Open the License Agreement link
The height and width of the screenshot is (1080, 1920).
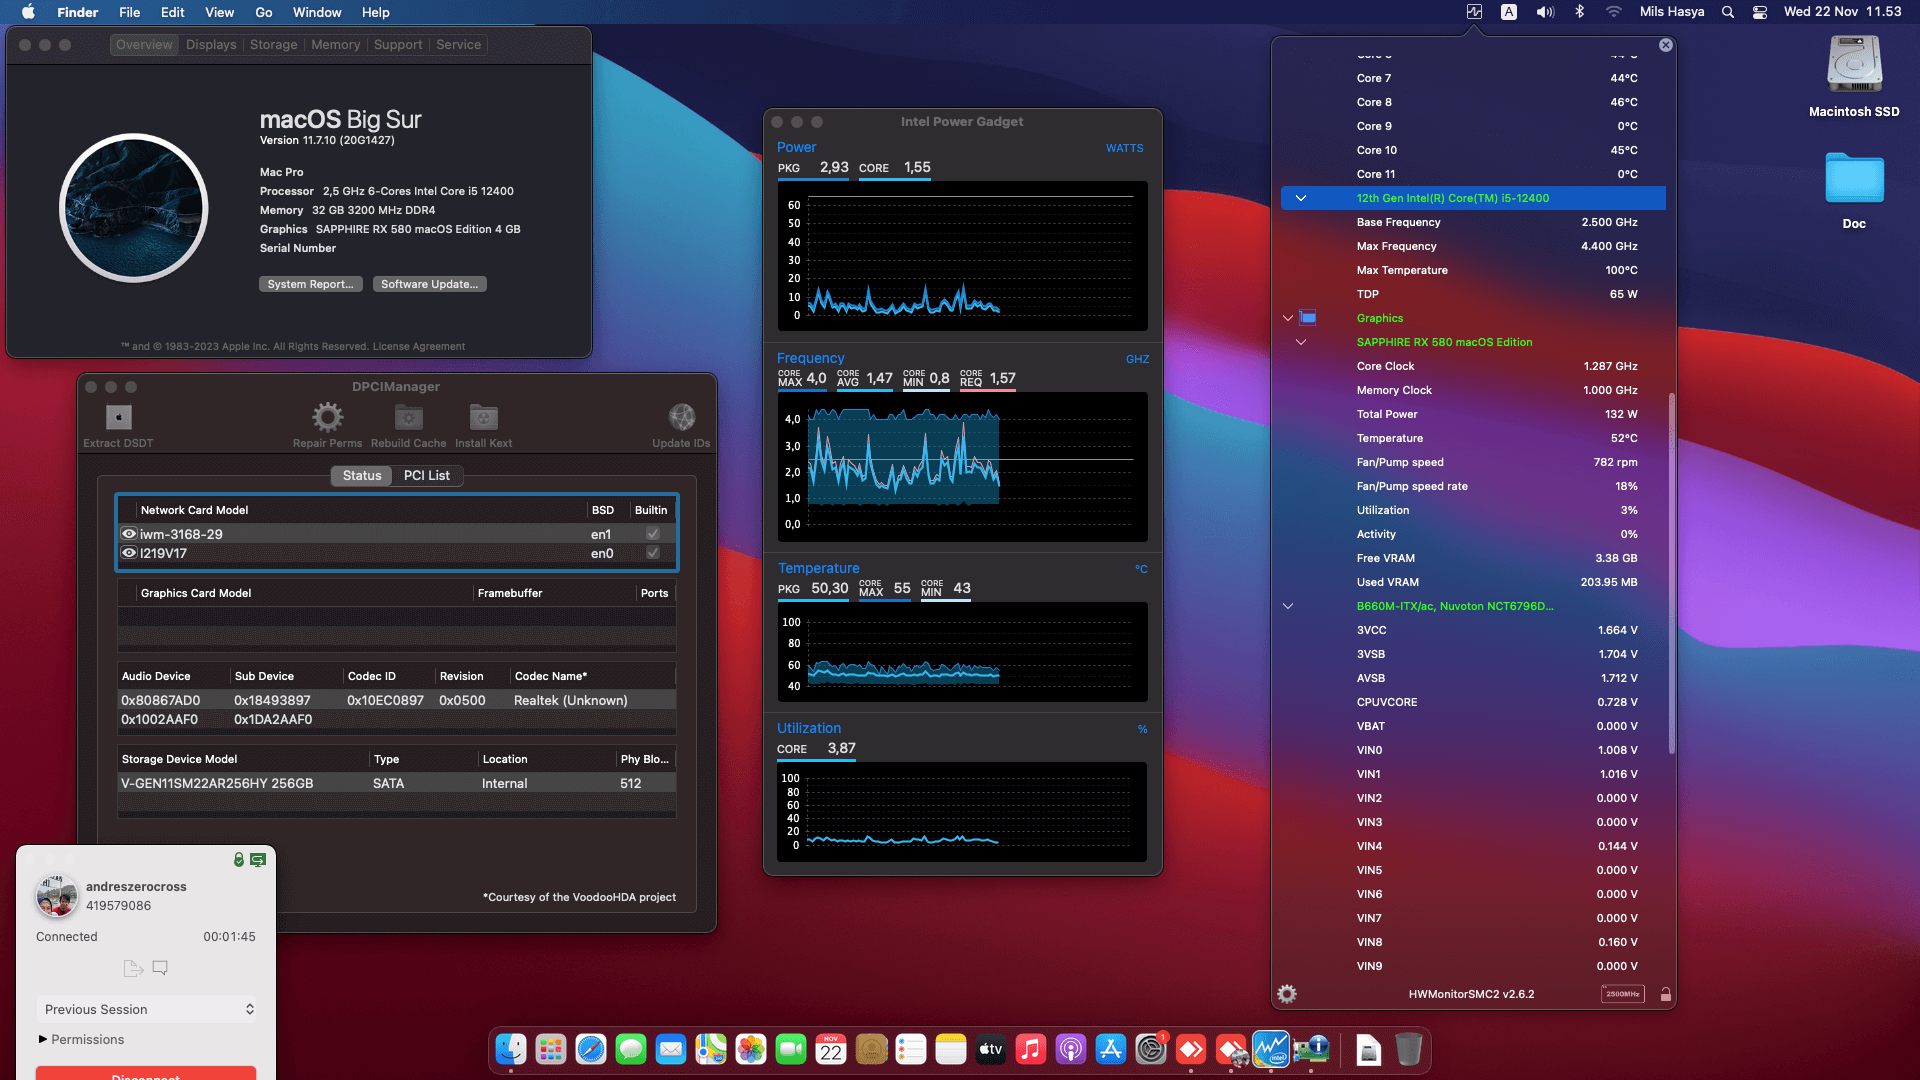click(418, 347)
